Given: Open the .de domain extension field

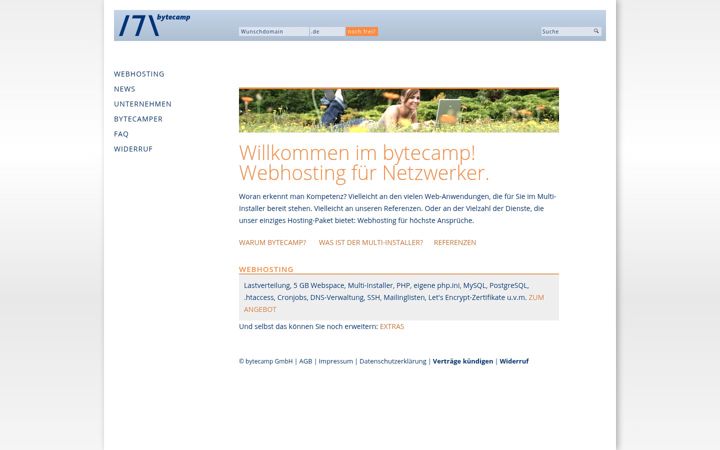Looking at the screenshot, I should pos(328,32).
